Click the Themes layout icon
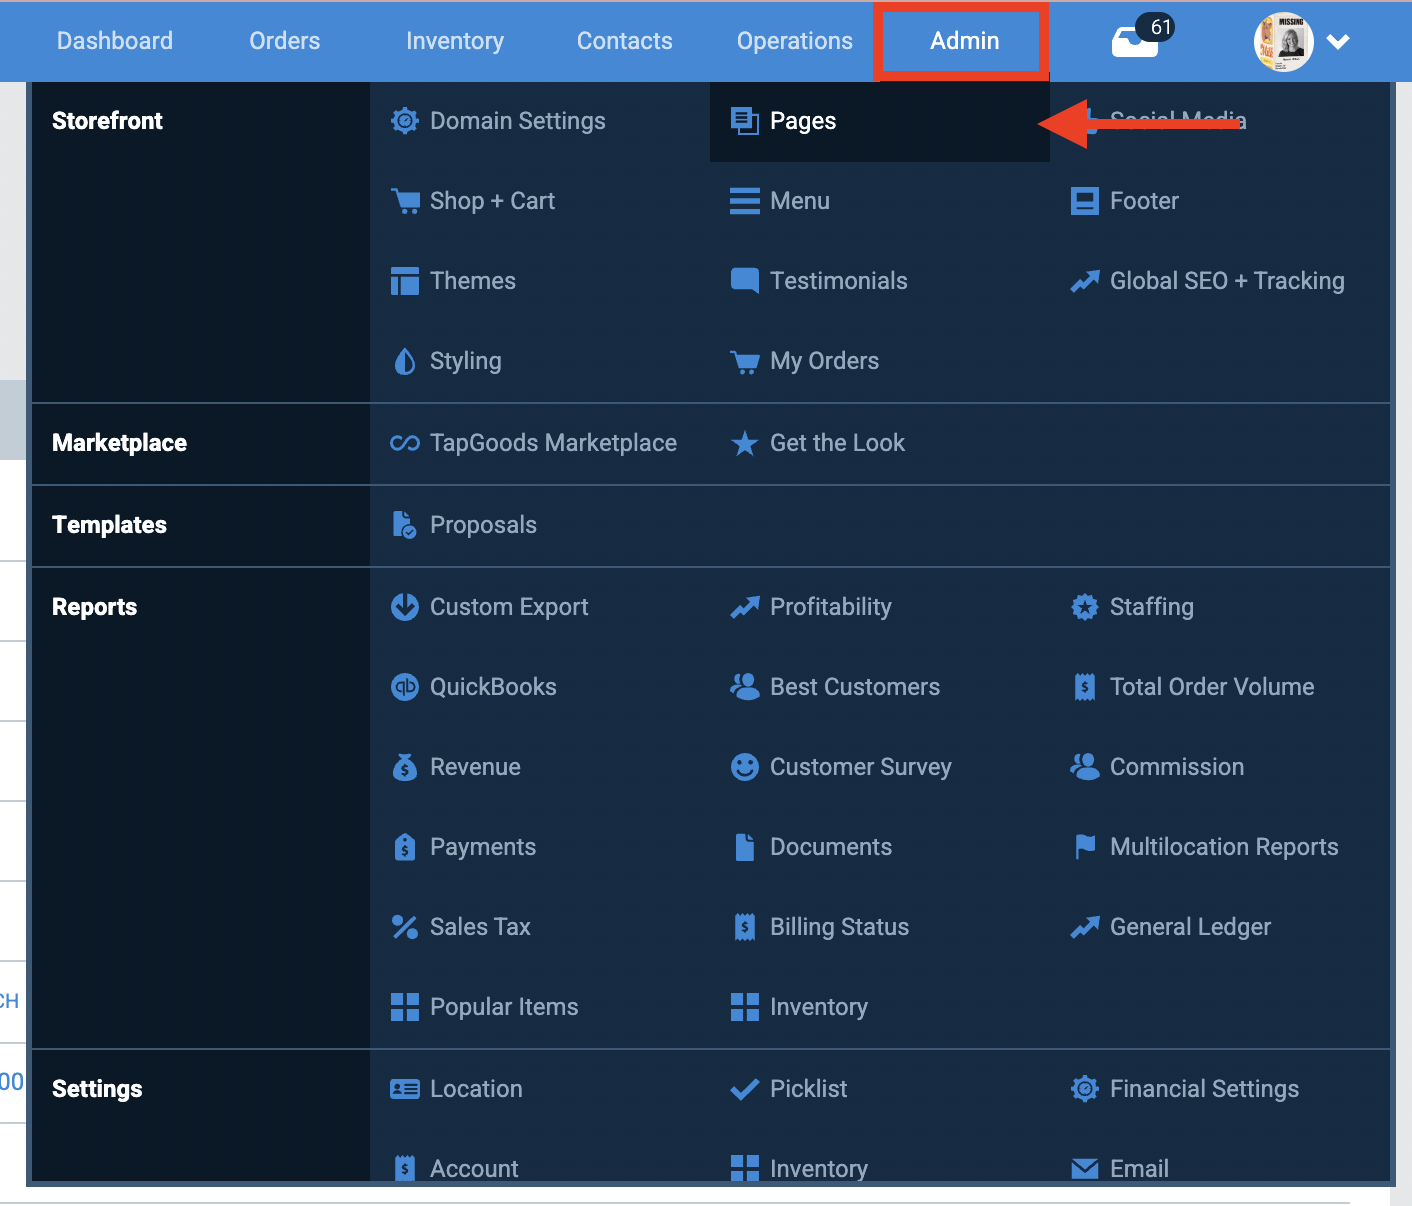 coord(405,281)
